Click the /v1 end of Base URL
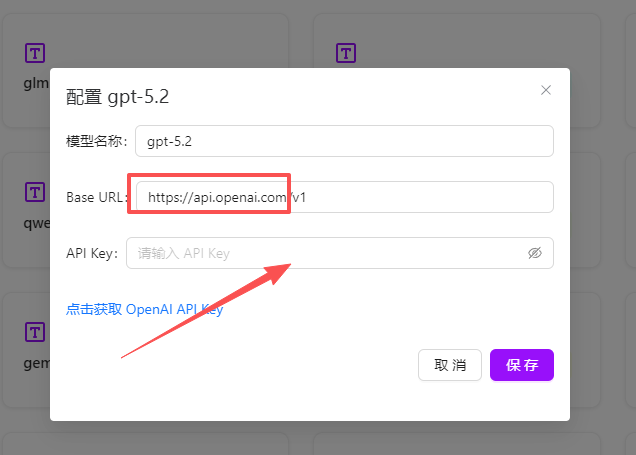The width and height of the screenshot is (636, 455). (x=300, y=197)
